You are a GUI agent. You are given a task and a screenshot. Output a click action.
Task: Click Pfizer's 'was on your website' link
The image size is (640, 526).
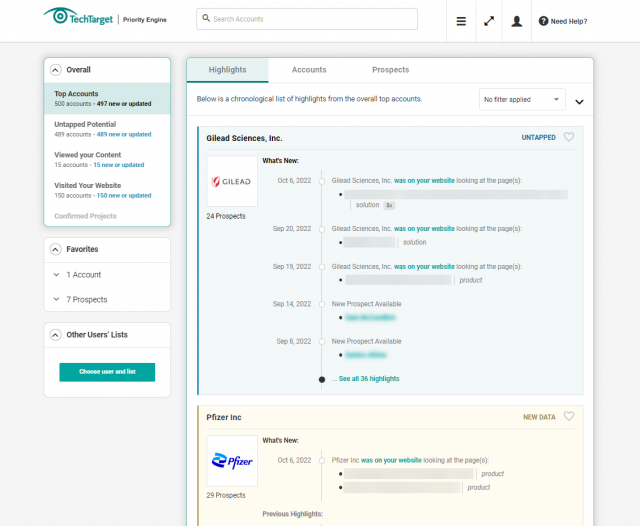[x=391, y=460]
